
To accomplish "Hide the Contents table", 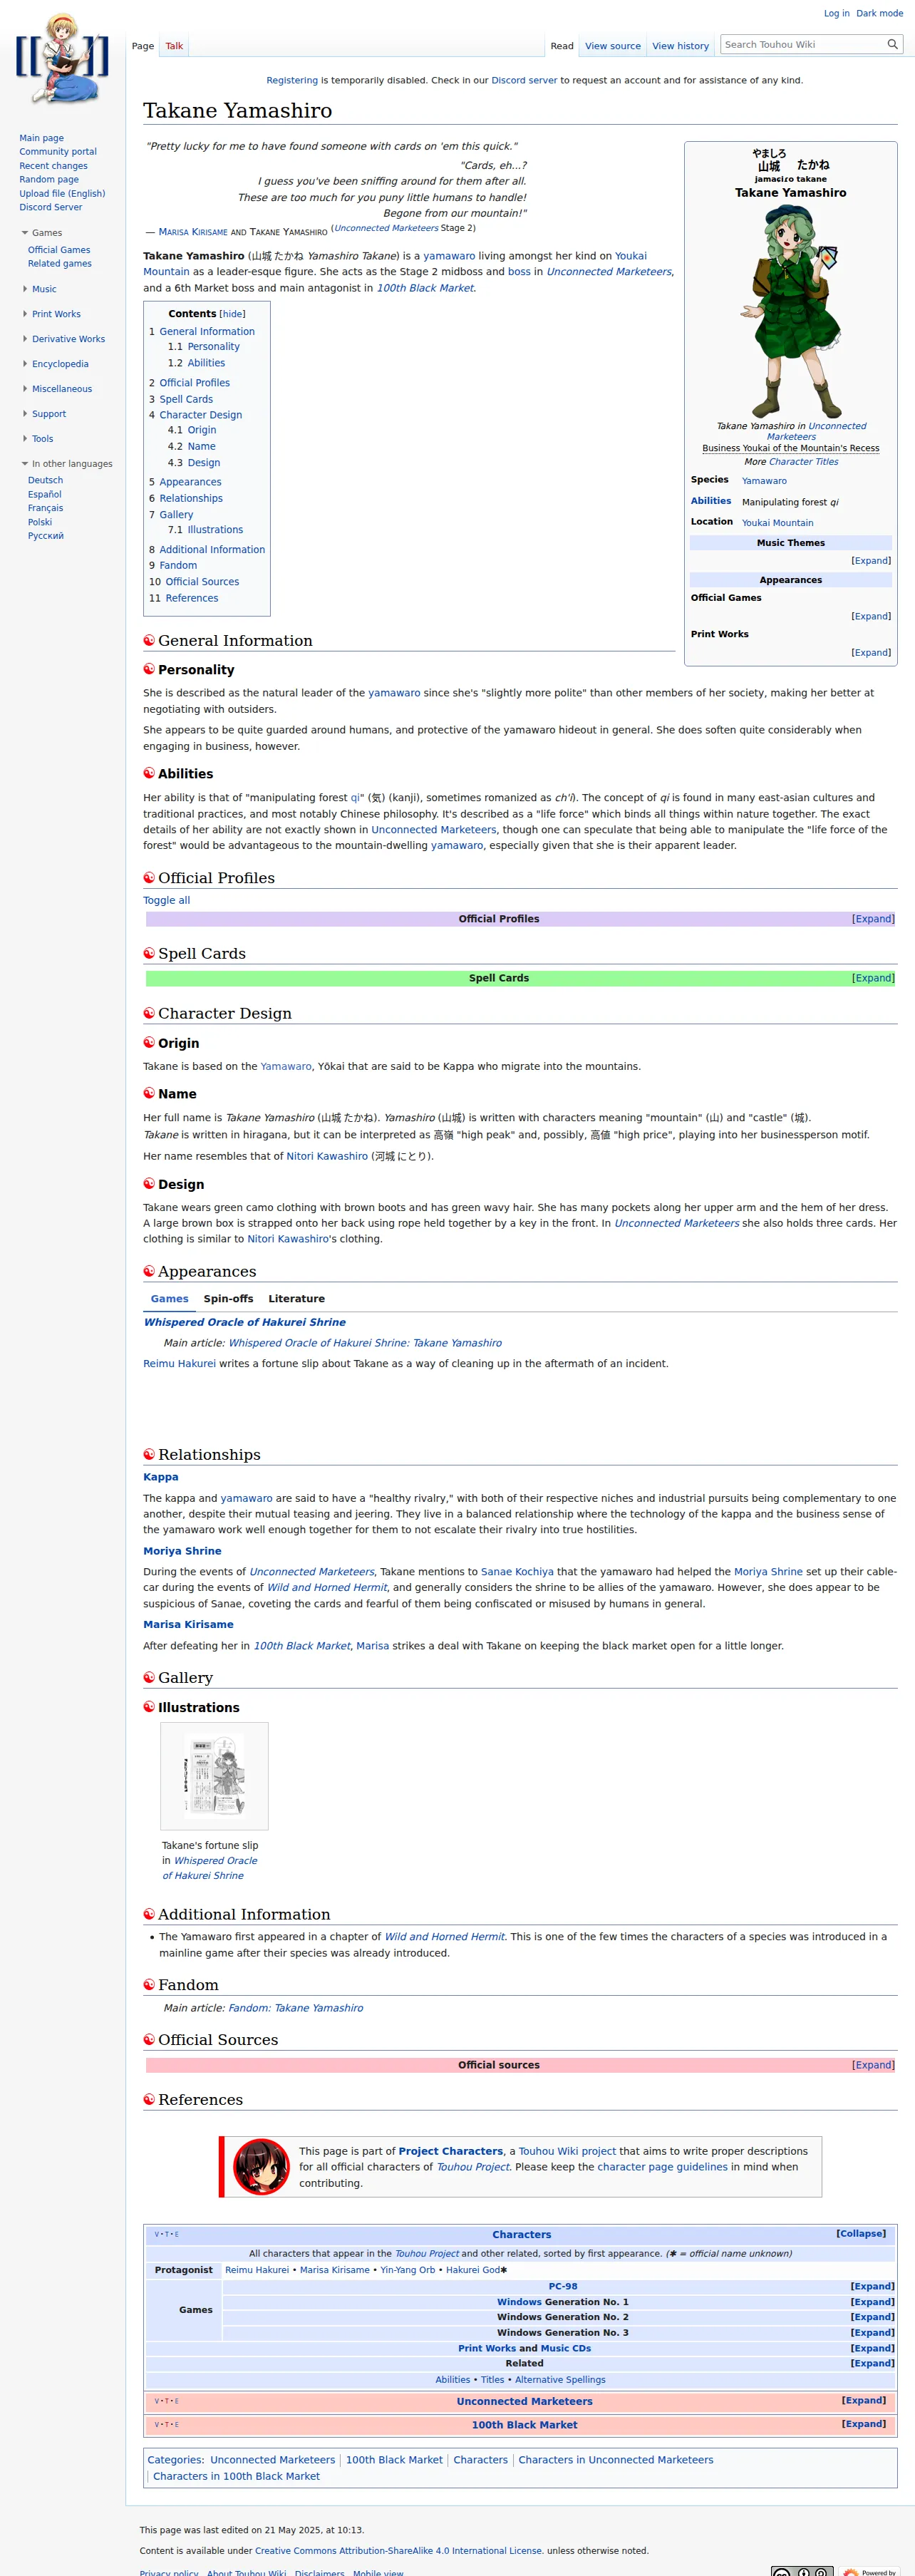I will [x=232, y=314].
